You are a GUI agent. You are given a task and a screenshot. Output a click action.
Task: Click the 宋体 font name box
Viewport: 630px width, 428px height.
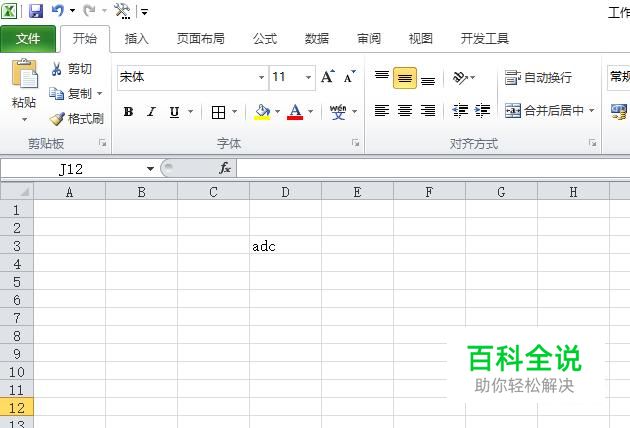[187, 77]
